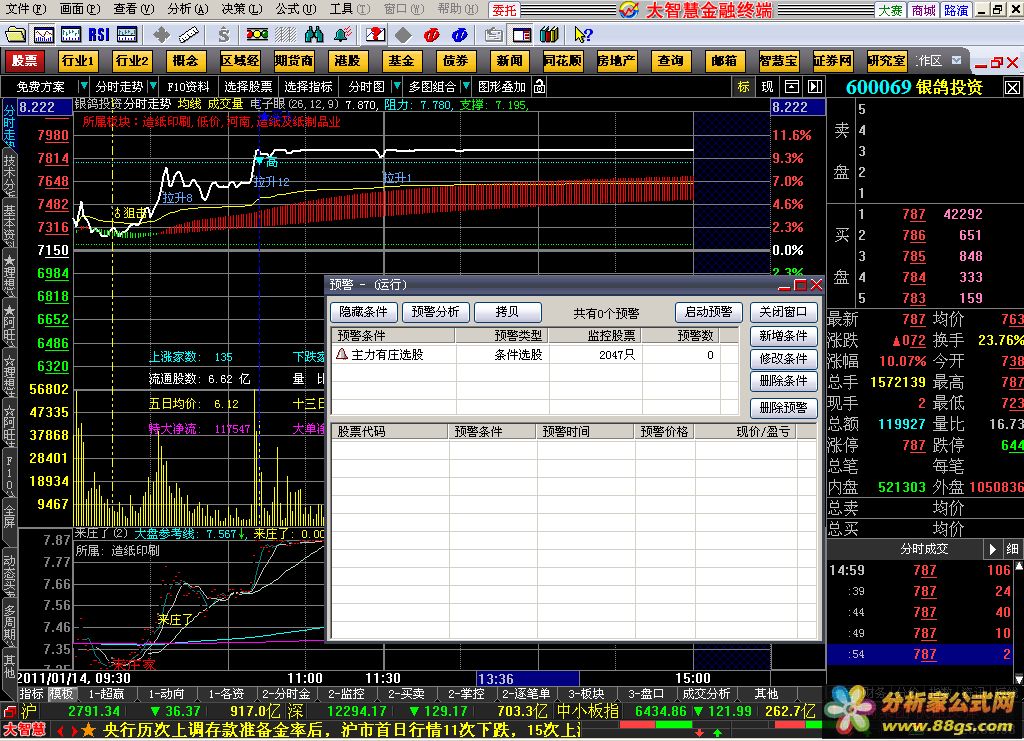Click the red circular logo icon
Image resolution: width=1024 pixels, height=741 pixels.
[x=432, y=35]
